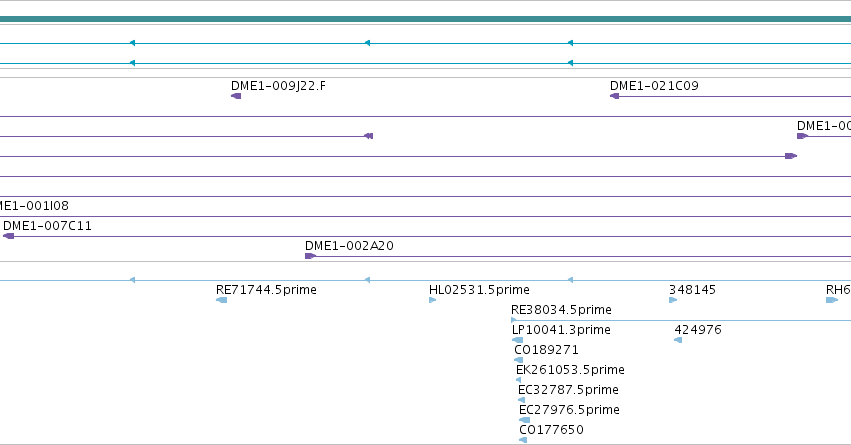
Task: Click the HL02531.5prime blue arrow glyph
Action: tap(433, 300)
